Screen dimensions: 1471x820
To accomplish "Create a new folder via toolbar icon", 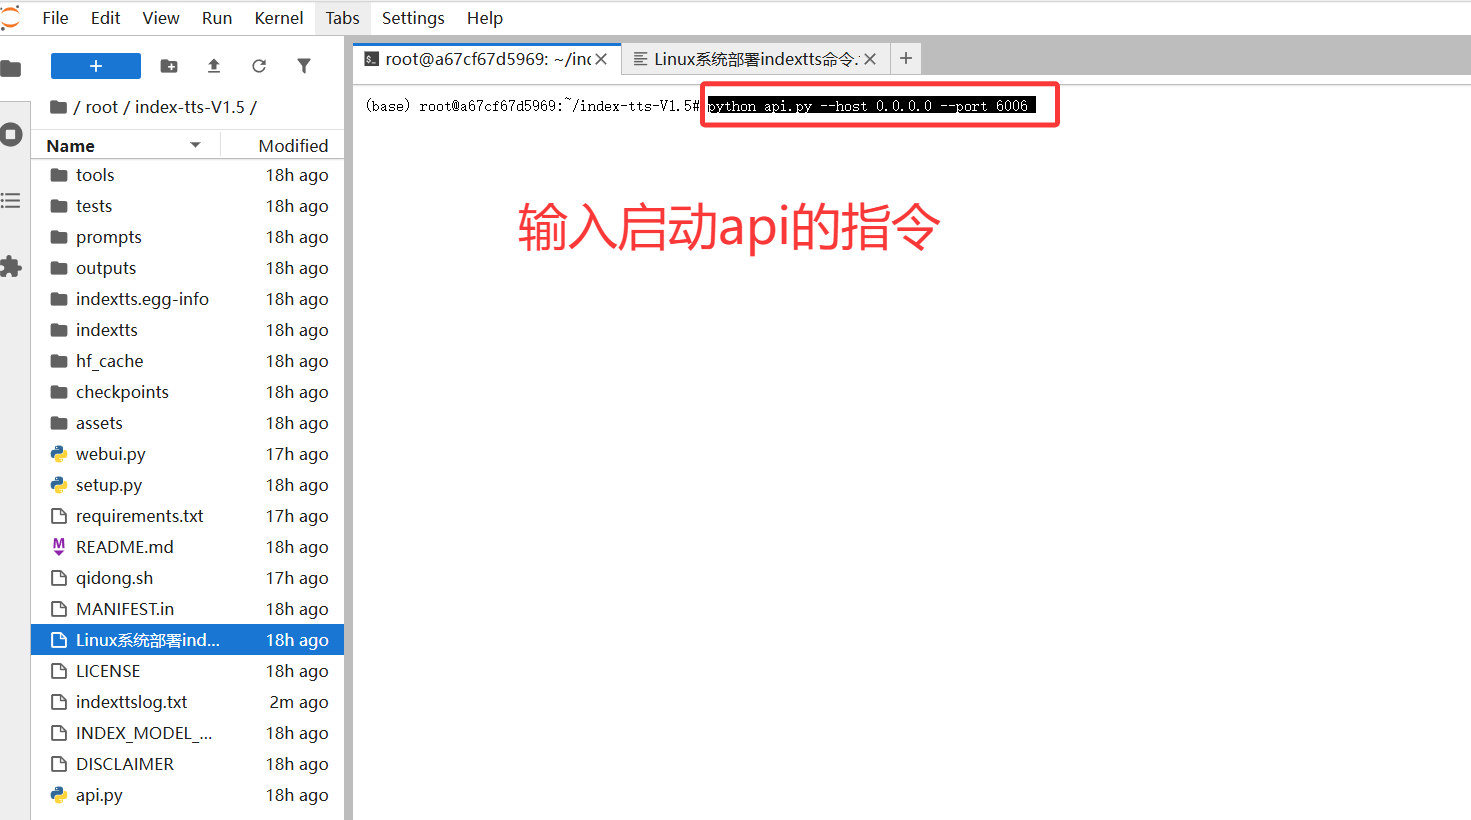I will pyautogui.click(x=169, y=66).
